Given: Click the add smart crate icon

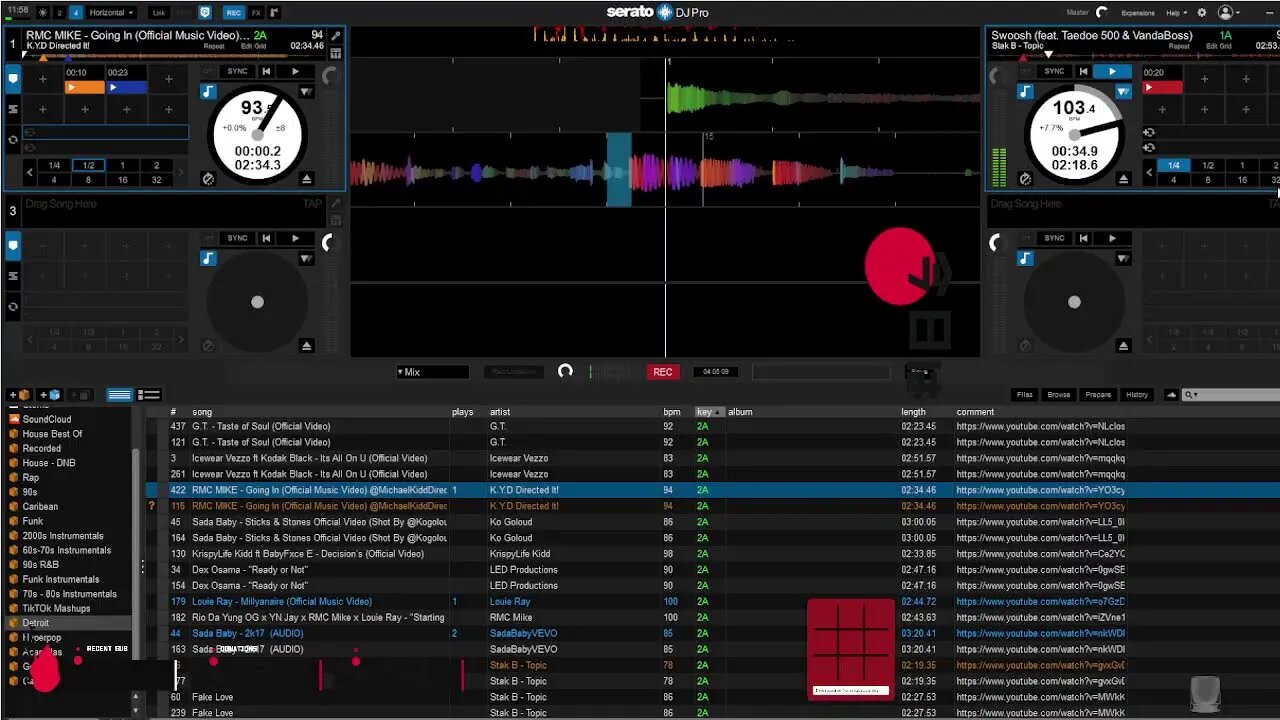Looking at the screenshot, I should (x=50, y=395).
